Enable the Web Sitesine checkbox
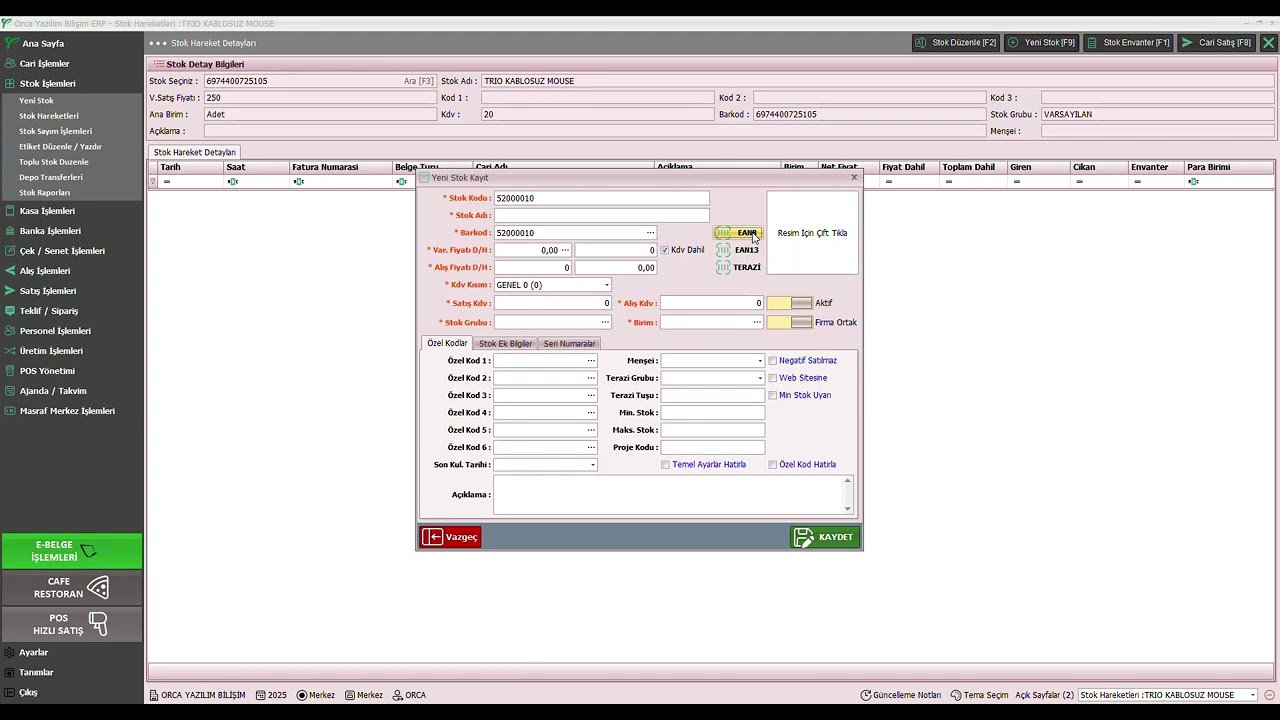This screenshot has width=1280, height=720. tap(773, 378)
